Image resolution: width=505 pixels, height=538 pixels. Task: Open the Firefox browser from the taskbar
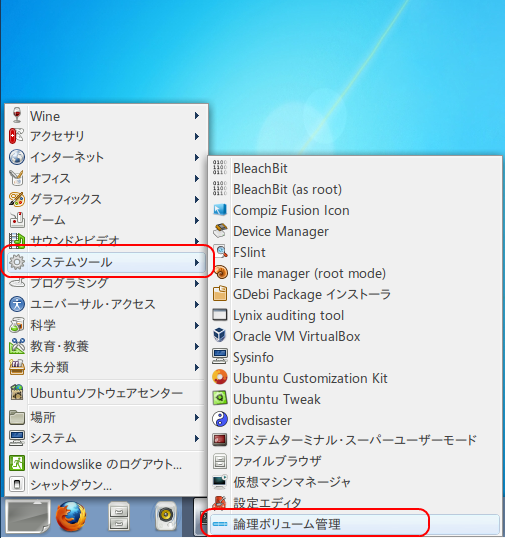[71, 516]
